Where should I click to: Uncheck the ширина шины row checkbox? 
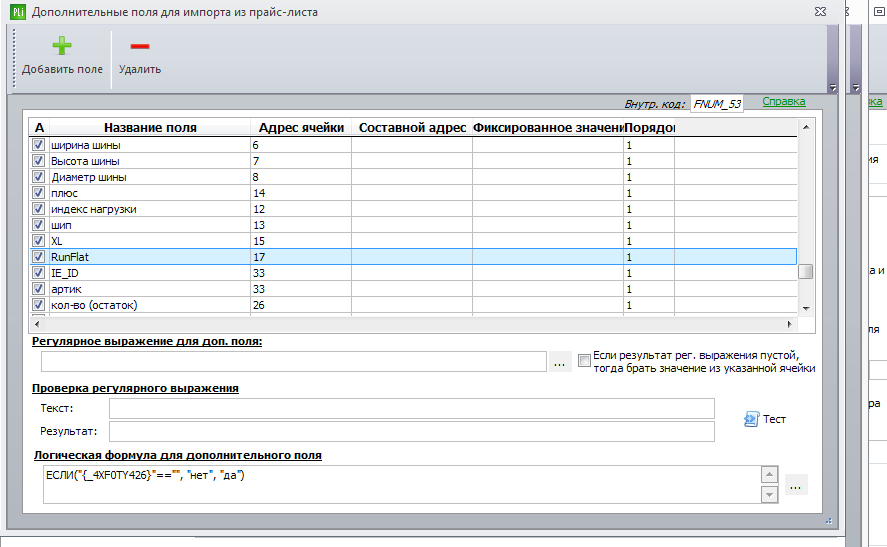pos(38,145)
